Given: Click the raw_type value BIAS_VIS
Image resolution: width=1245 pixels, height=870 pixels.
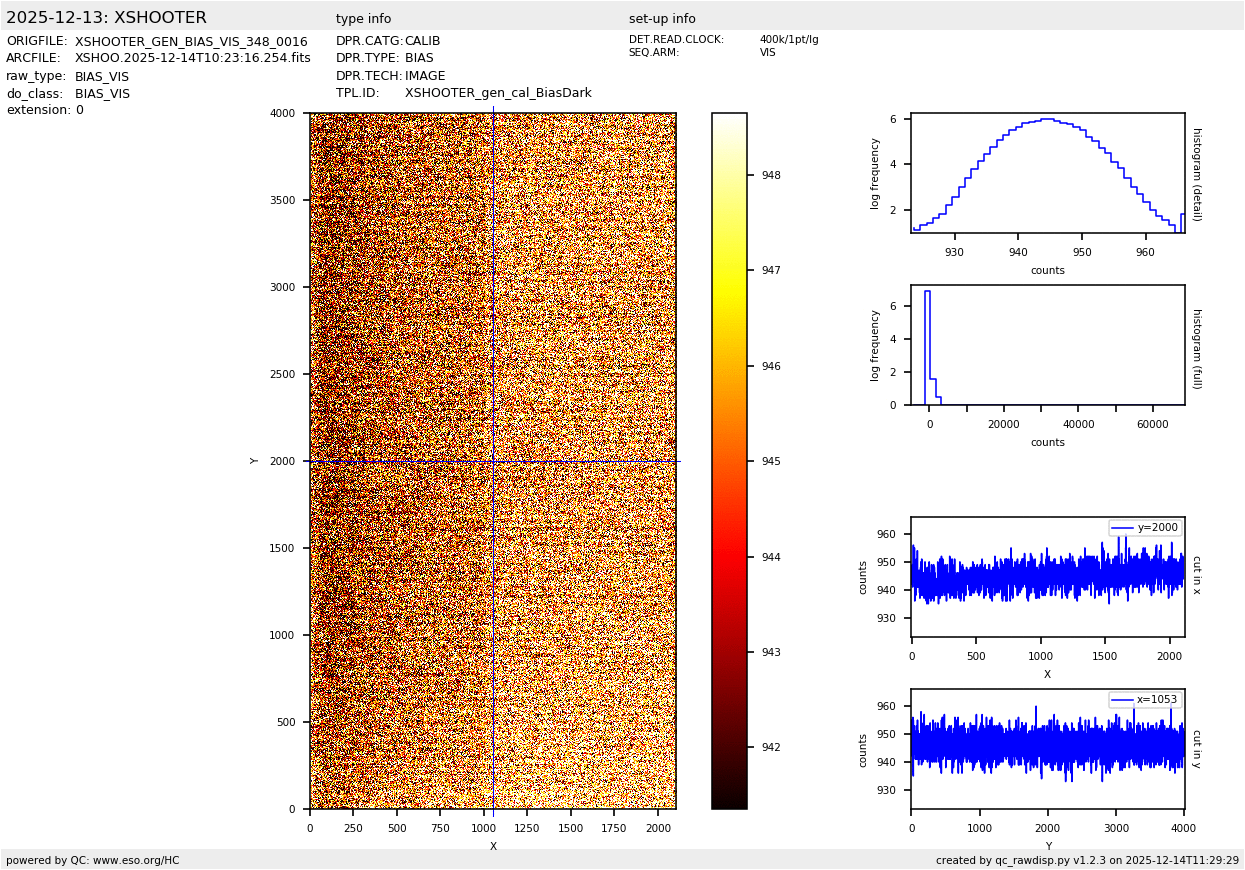Looking at the screenshot, I should point(102,77).
